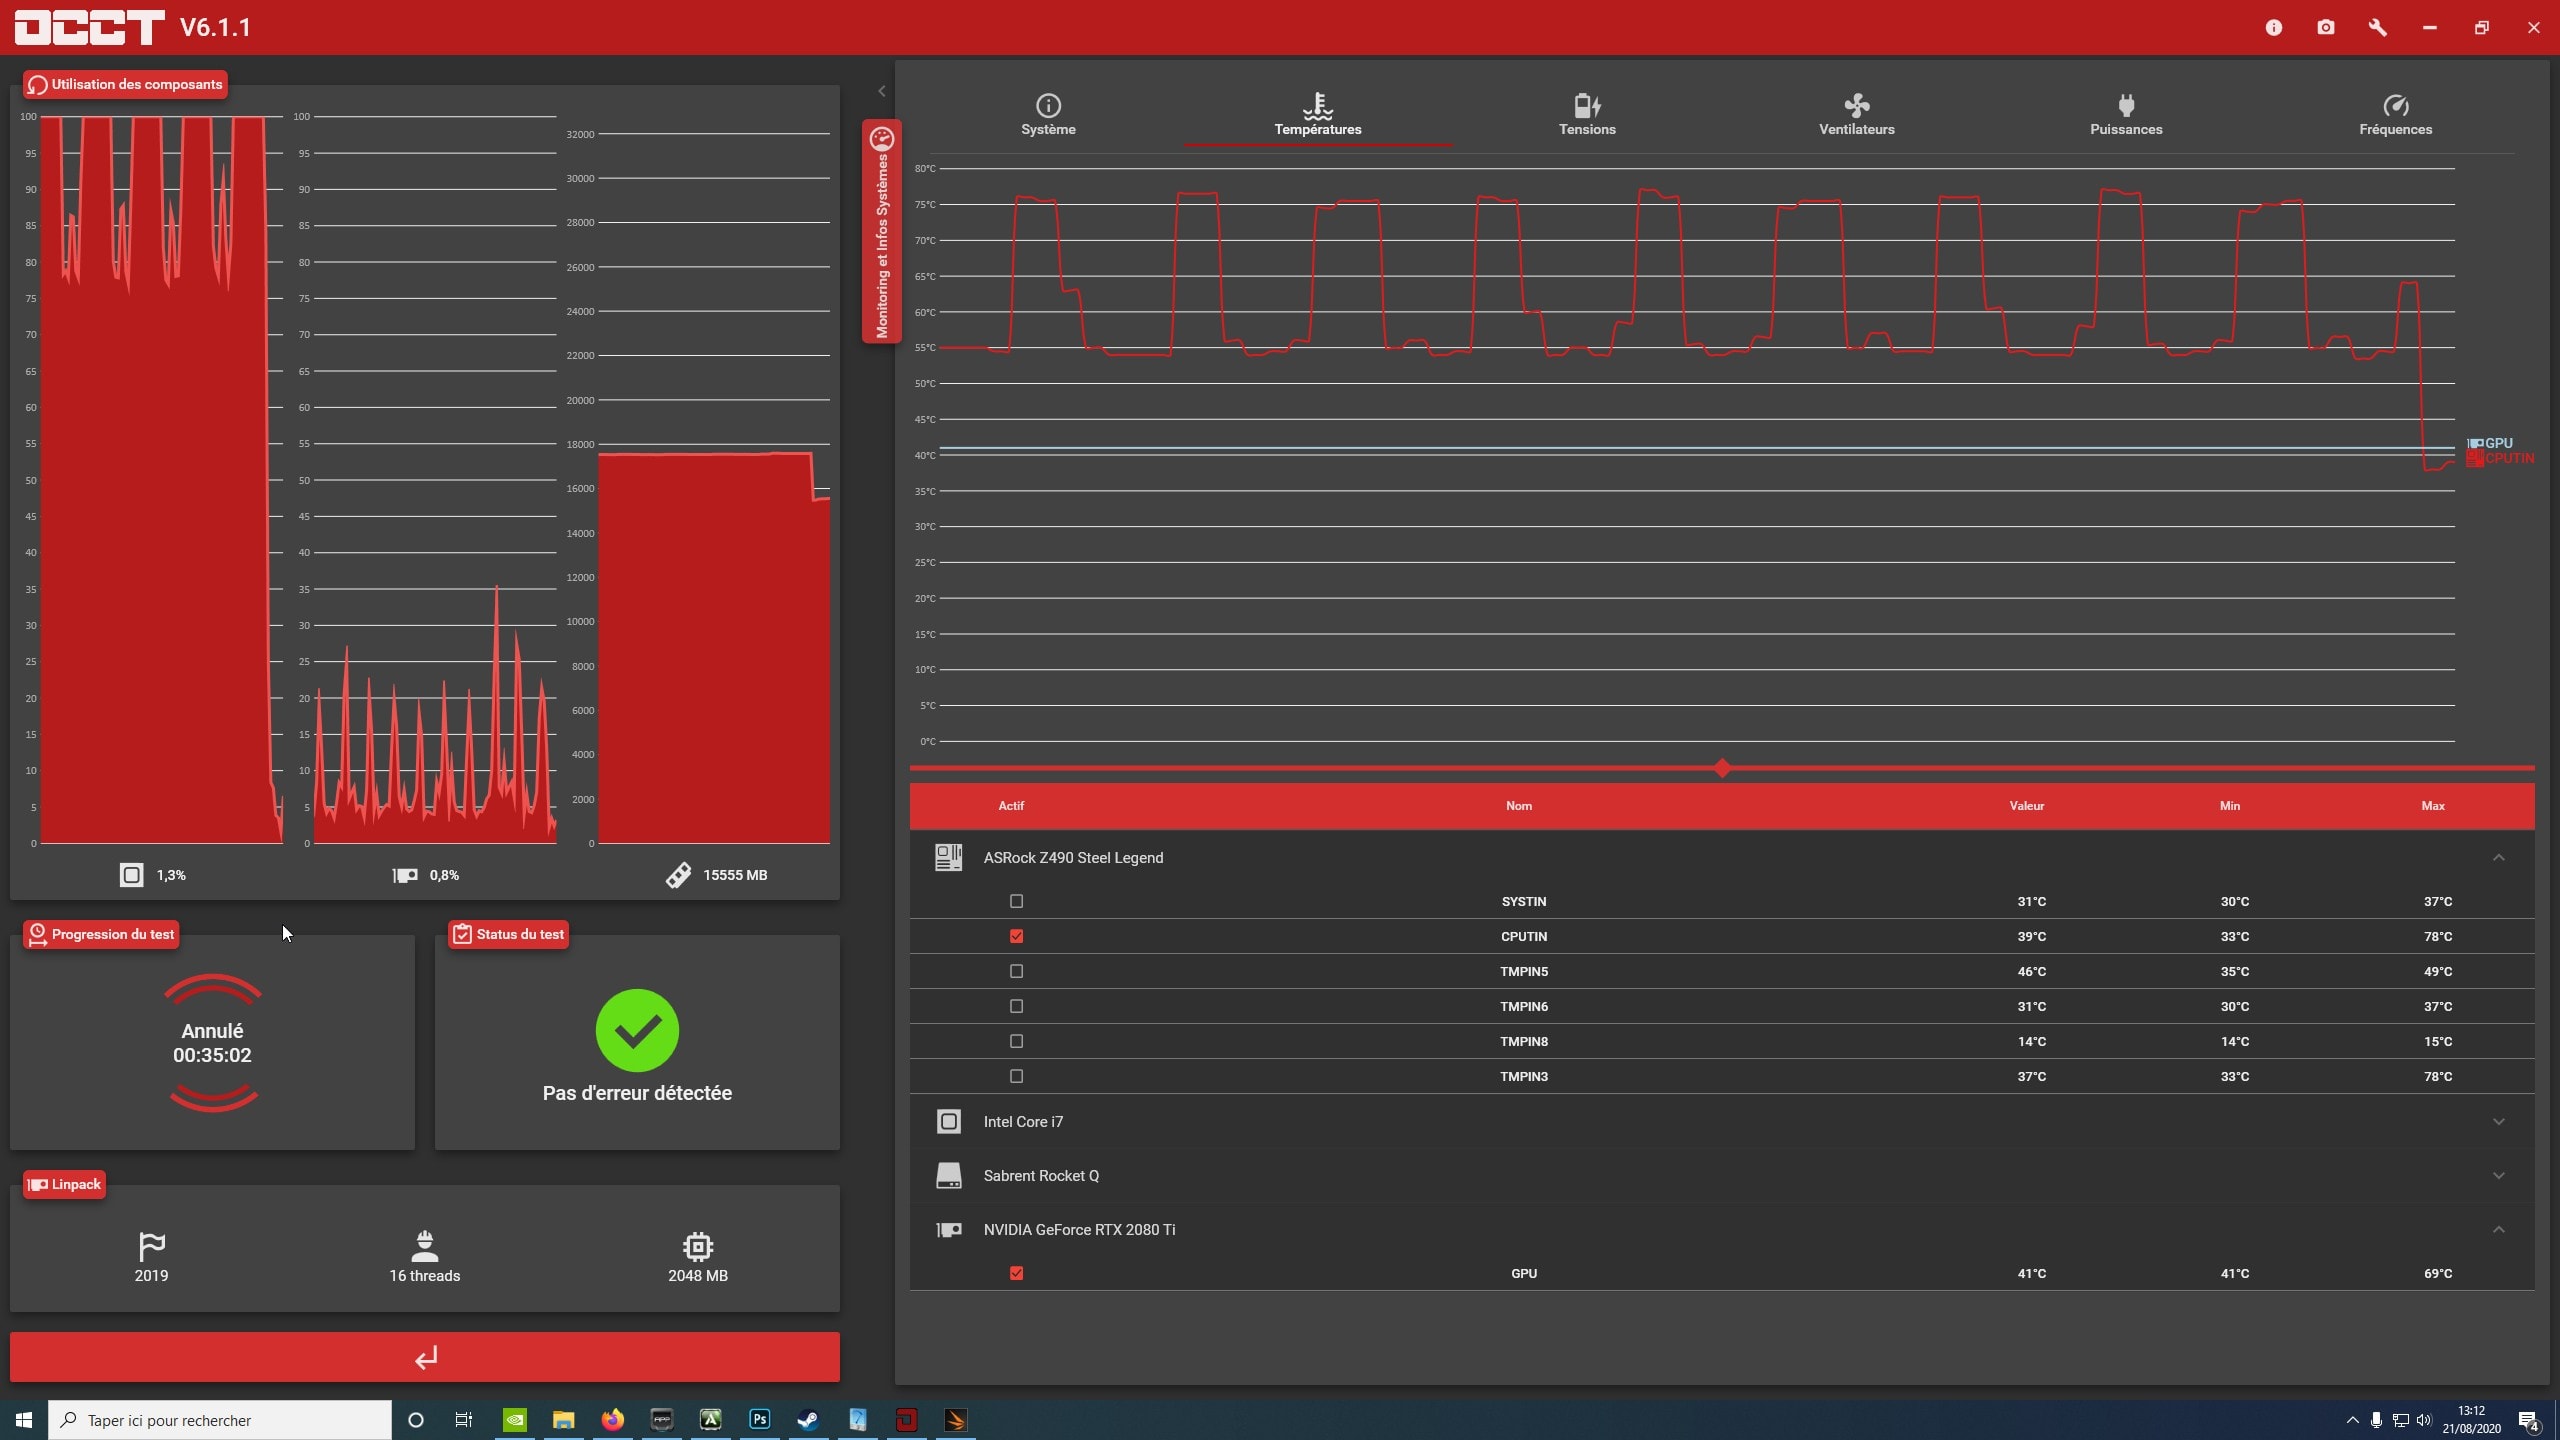Click the worker icon above 16 threads
2560x1440 pixels.
point(425,1246)
